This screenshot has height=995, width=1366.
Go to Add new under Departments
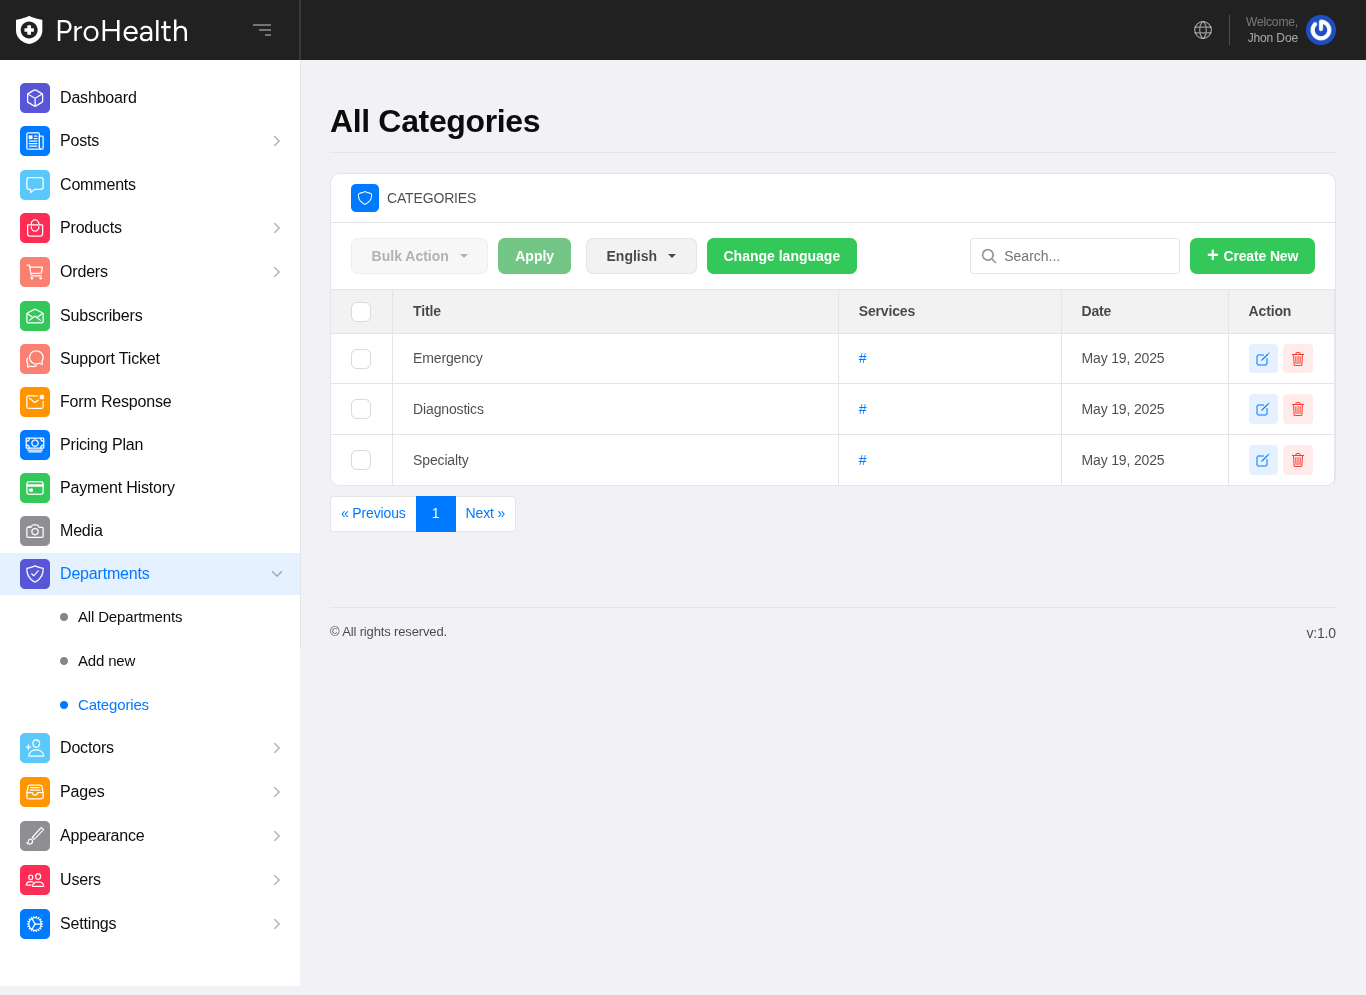pos(106,661)
